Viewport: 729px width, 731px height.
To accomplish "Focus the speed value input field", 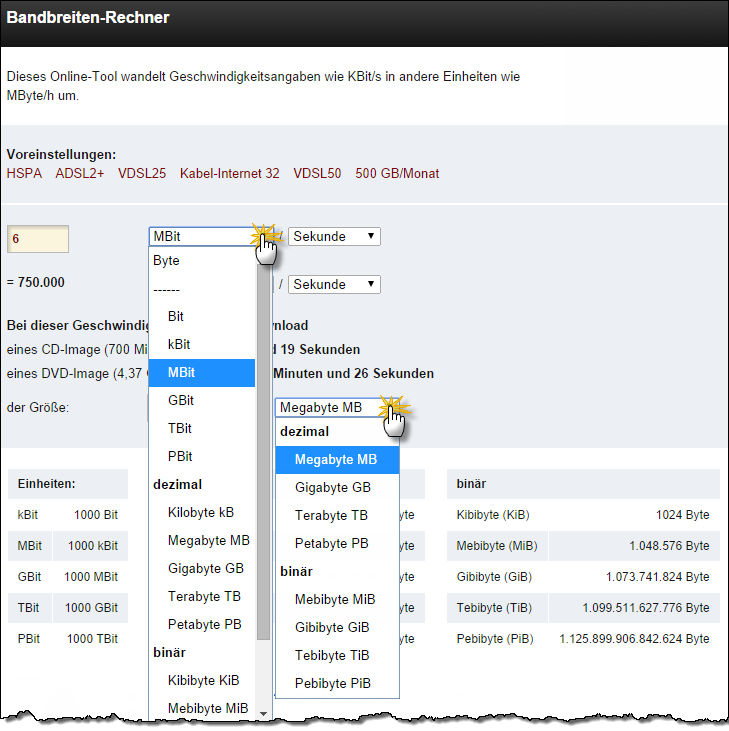I will pyautogui.click(x=38, y=239).
